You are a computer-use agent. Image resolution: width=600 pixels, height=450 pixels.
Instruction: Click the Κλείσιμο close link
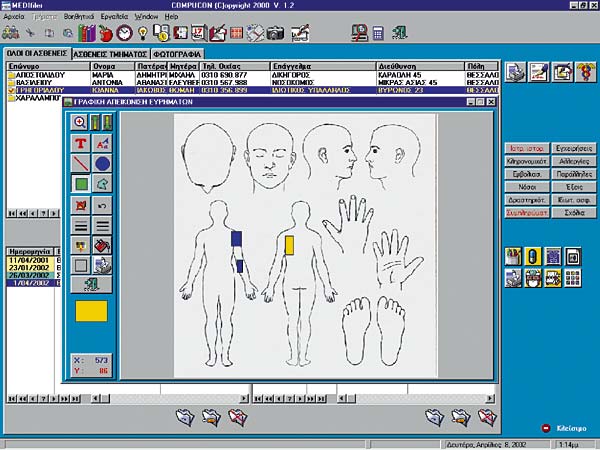[x=571, y=428]
